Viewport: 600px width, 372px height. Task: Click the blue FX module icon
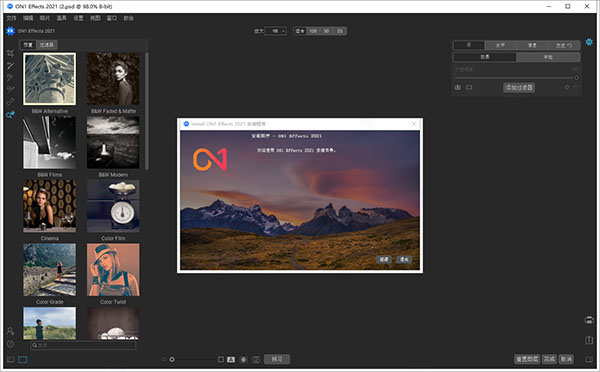10,31
